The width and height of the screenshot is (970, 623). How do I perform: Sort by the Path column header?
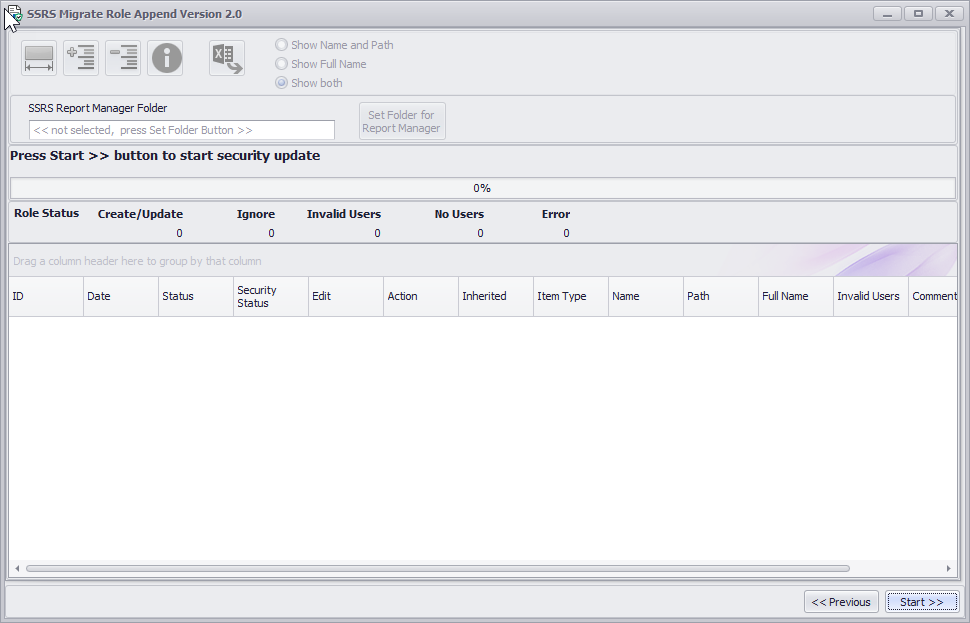point(721,296)
